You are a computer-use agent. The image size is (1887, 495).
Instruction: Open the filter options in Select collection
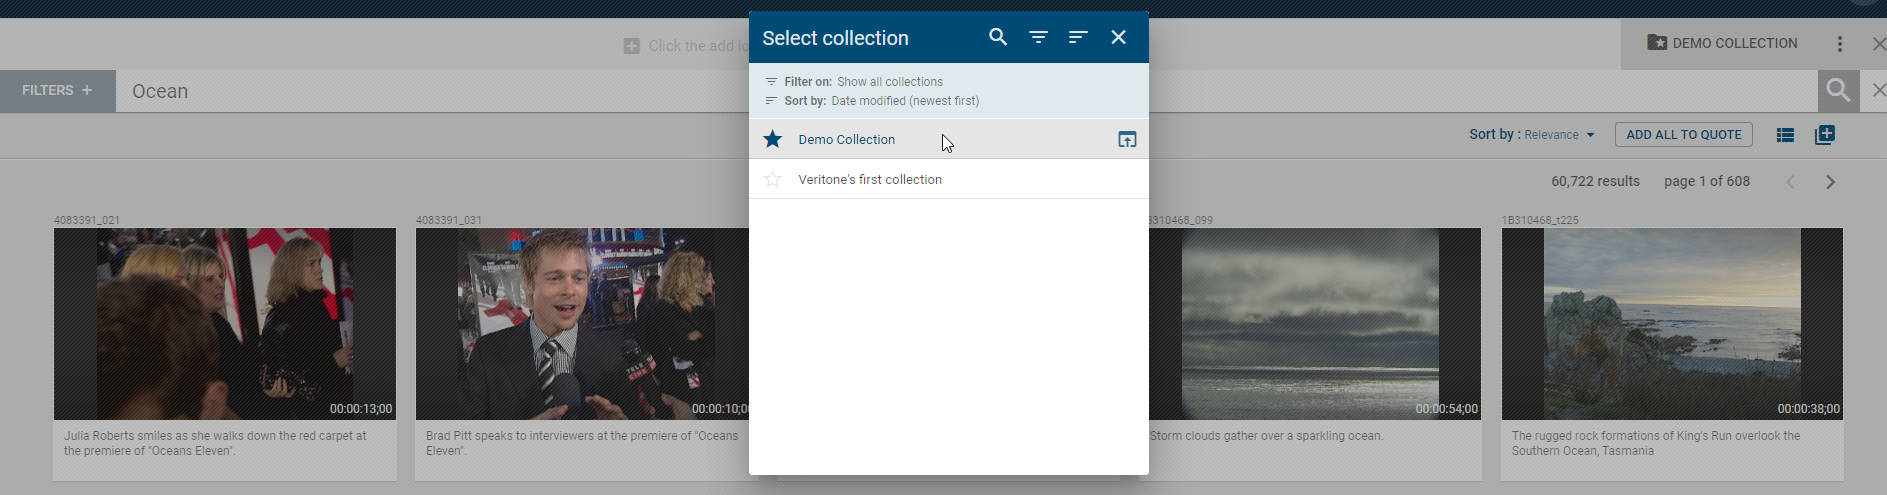(1038, 37)
